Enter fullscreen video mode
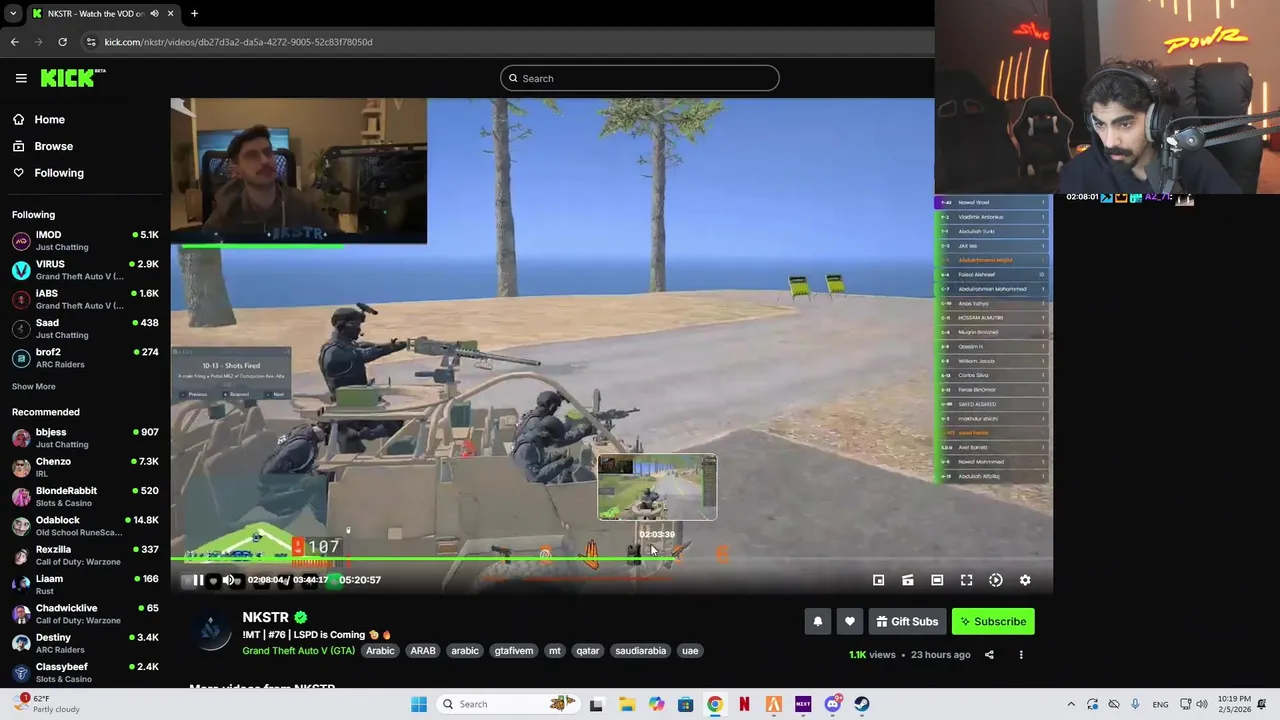This screenshot has width=1280, height=720. 966,580
